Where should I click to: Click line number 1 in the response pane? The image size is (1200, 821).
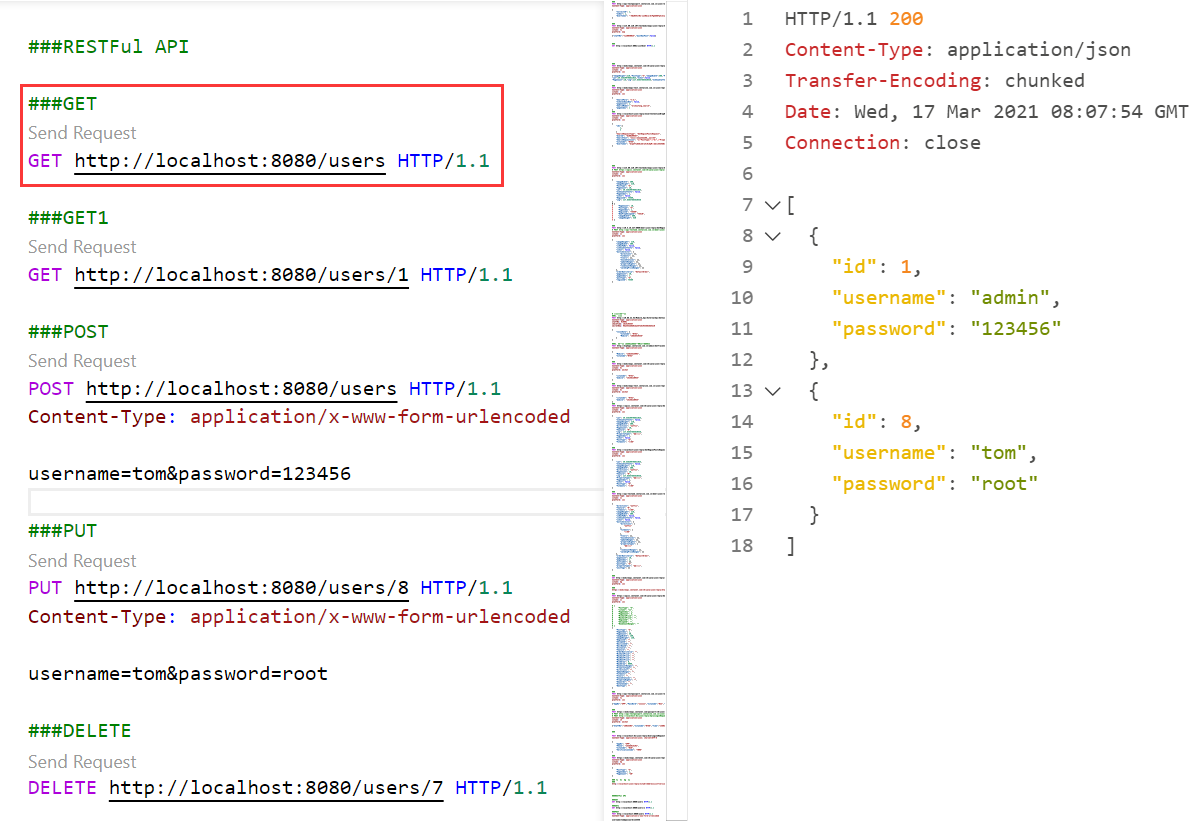click(x=747, y=19)
